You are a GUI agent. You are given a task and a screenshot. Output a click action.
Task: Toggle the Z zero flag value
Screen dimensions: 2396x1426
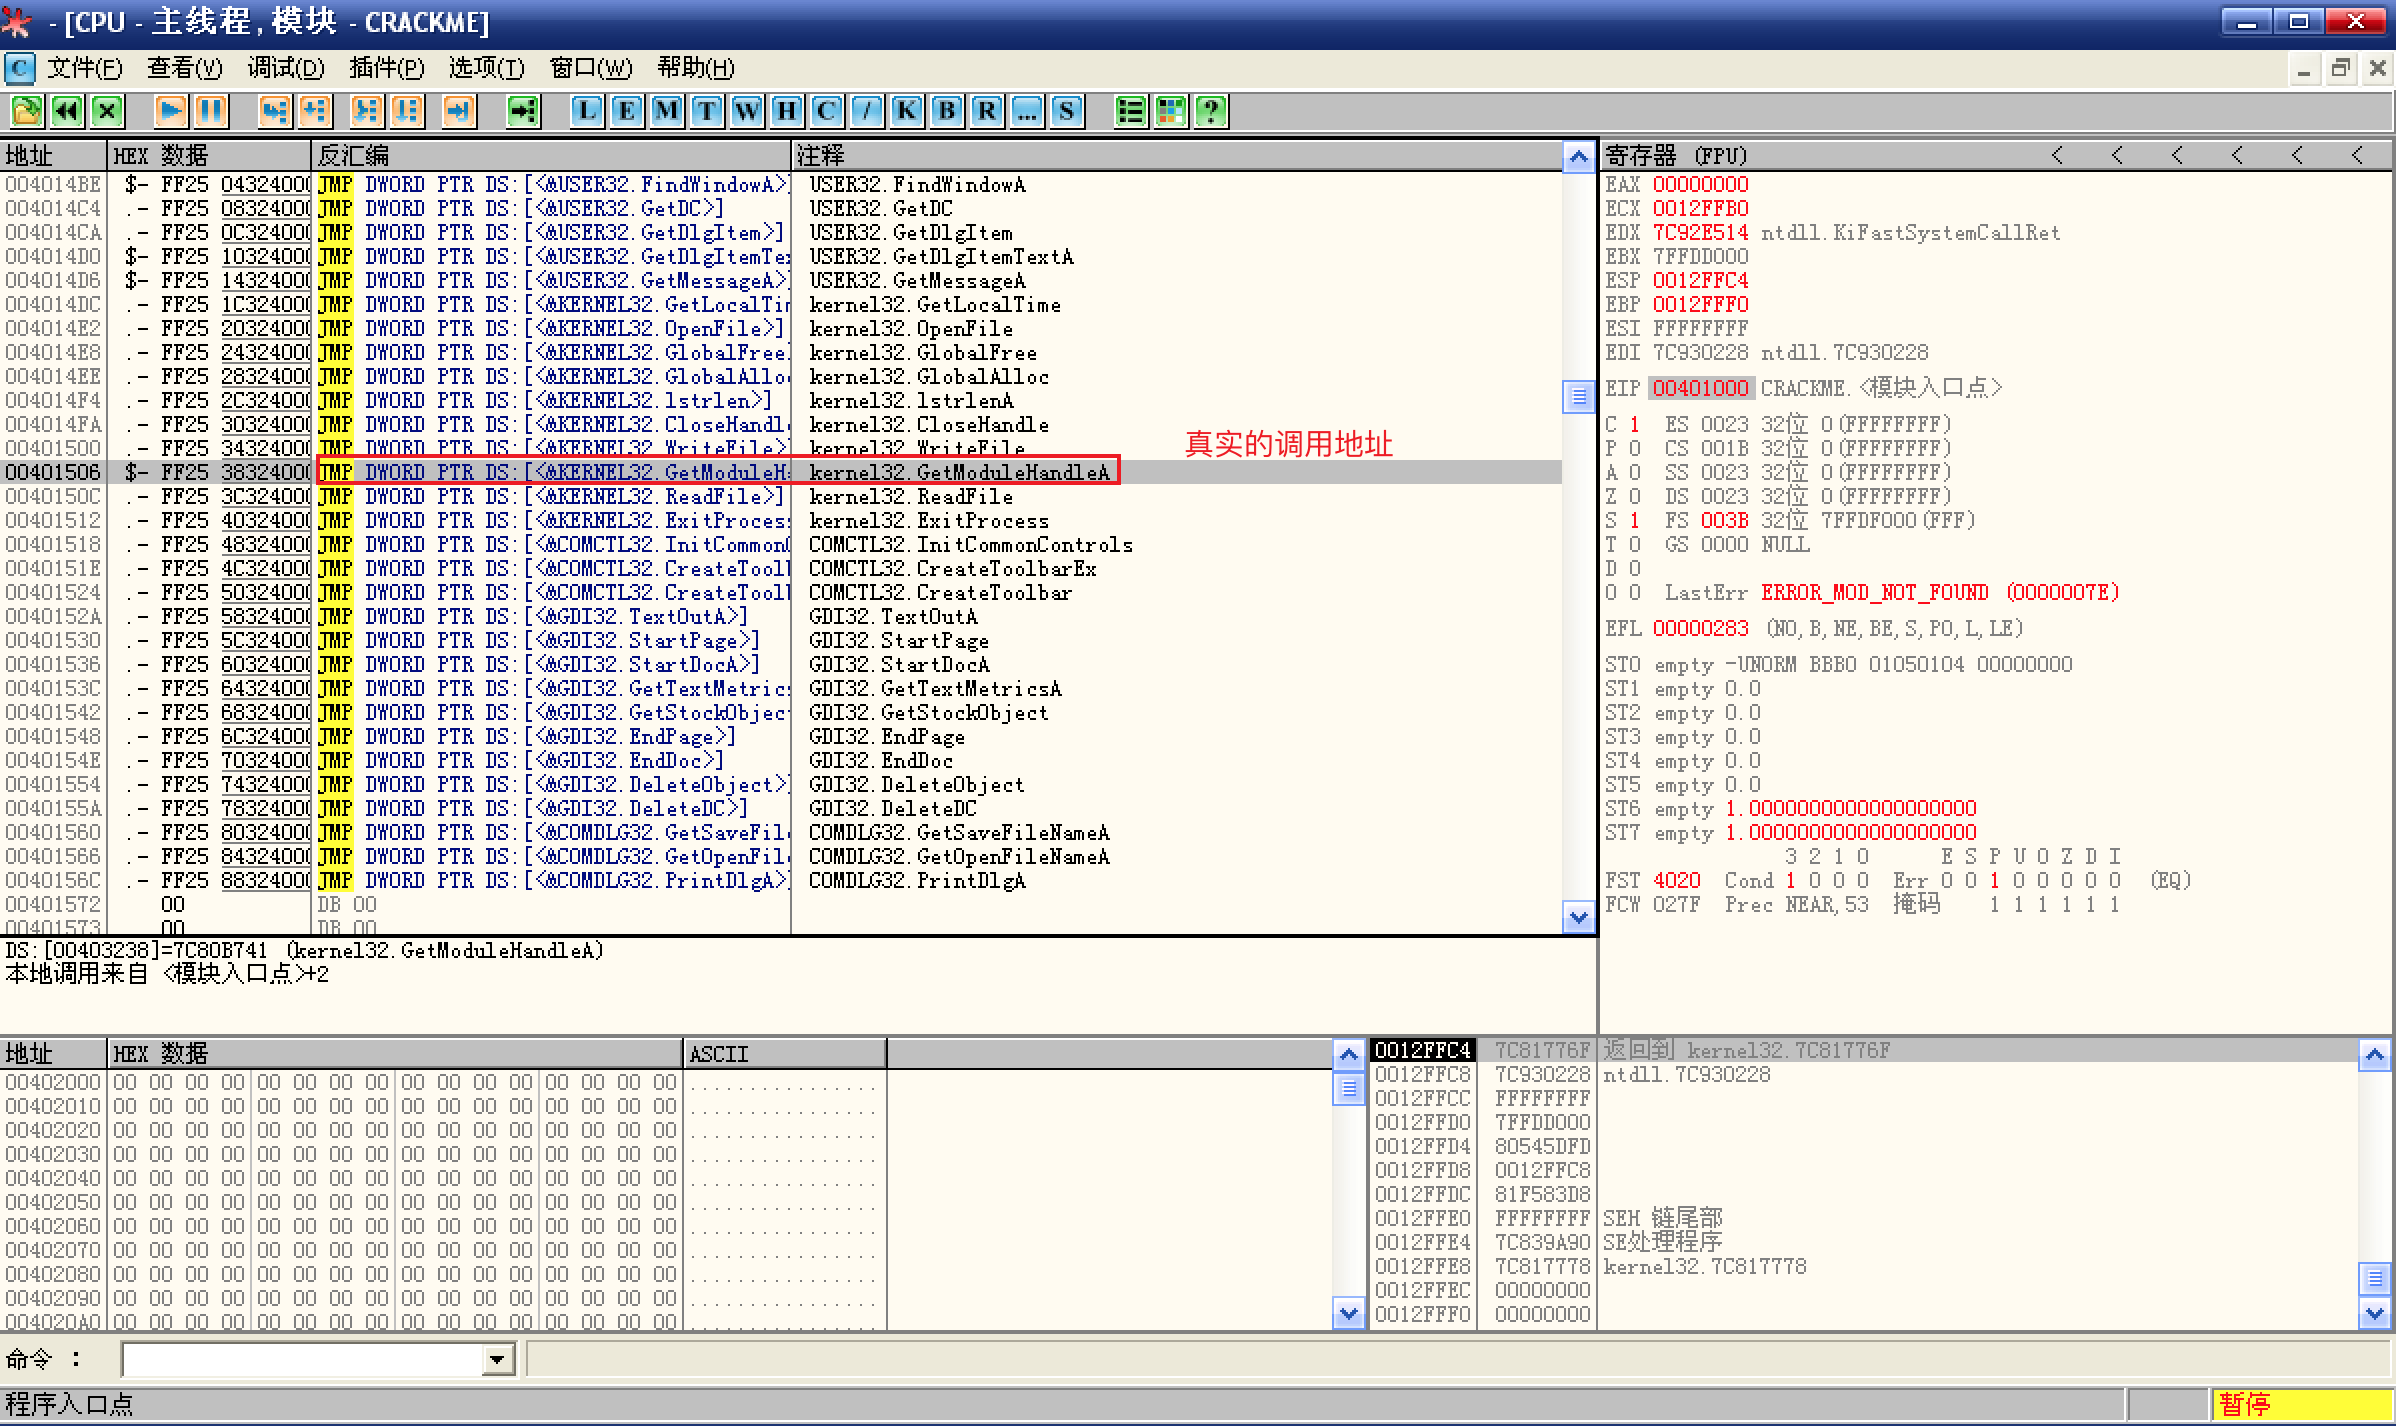1635,496
